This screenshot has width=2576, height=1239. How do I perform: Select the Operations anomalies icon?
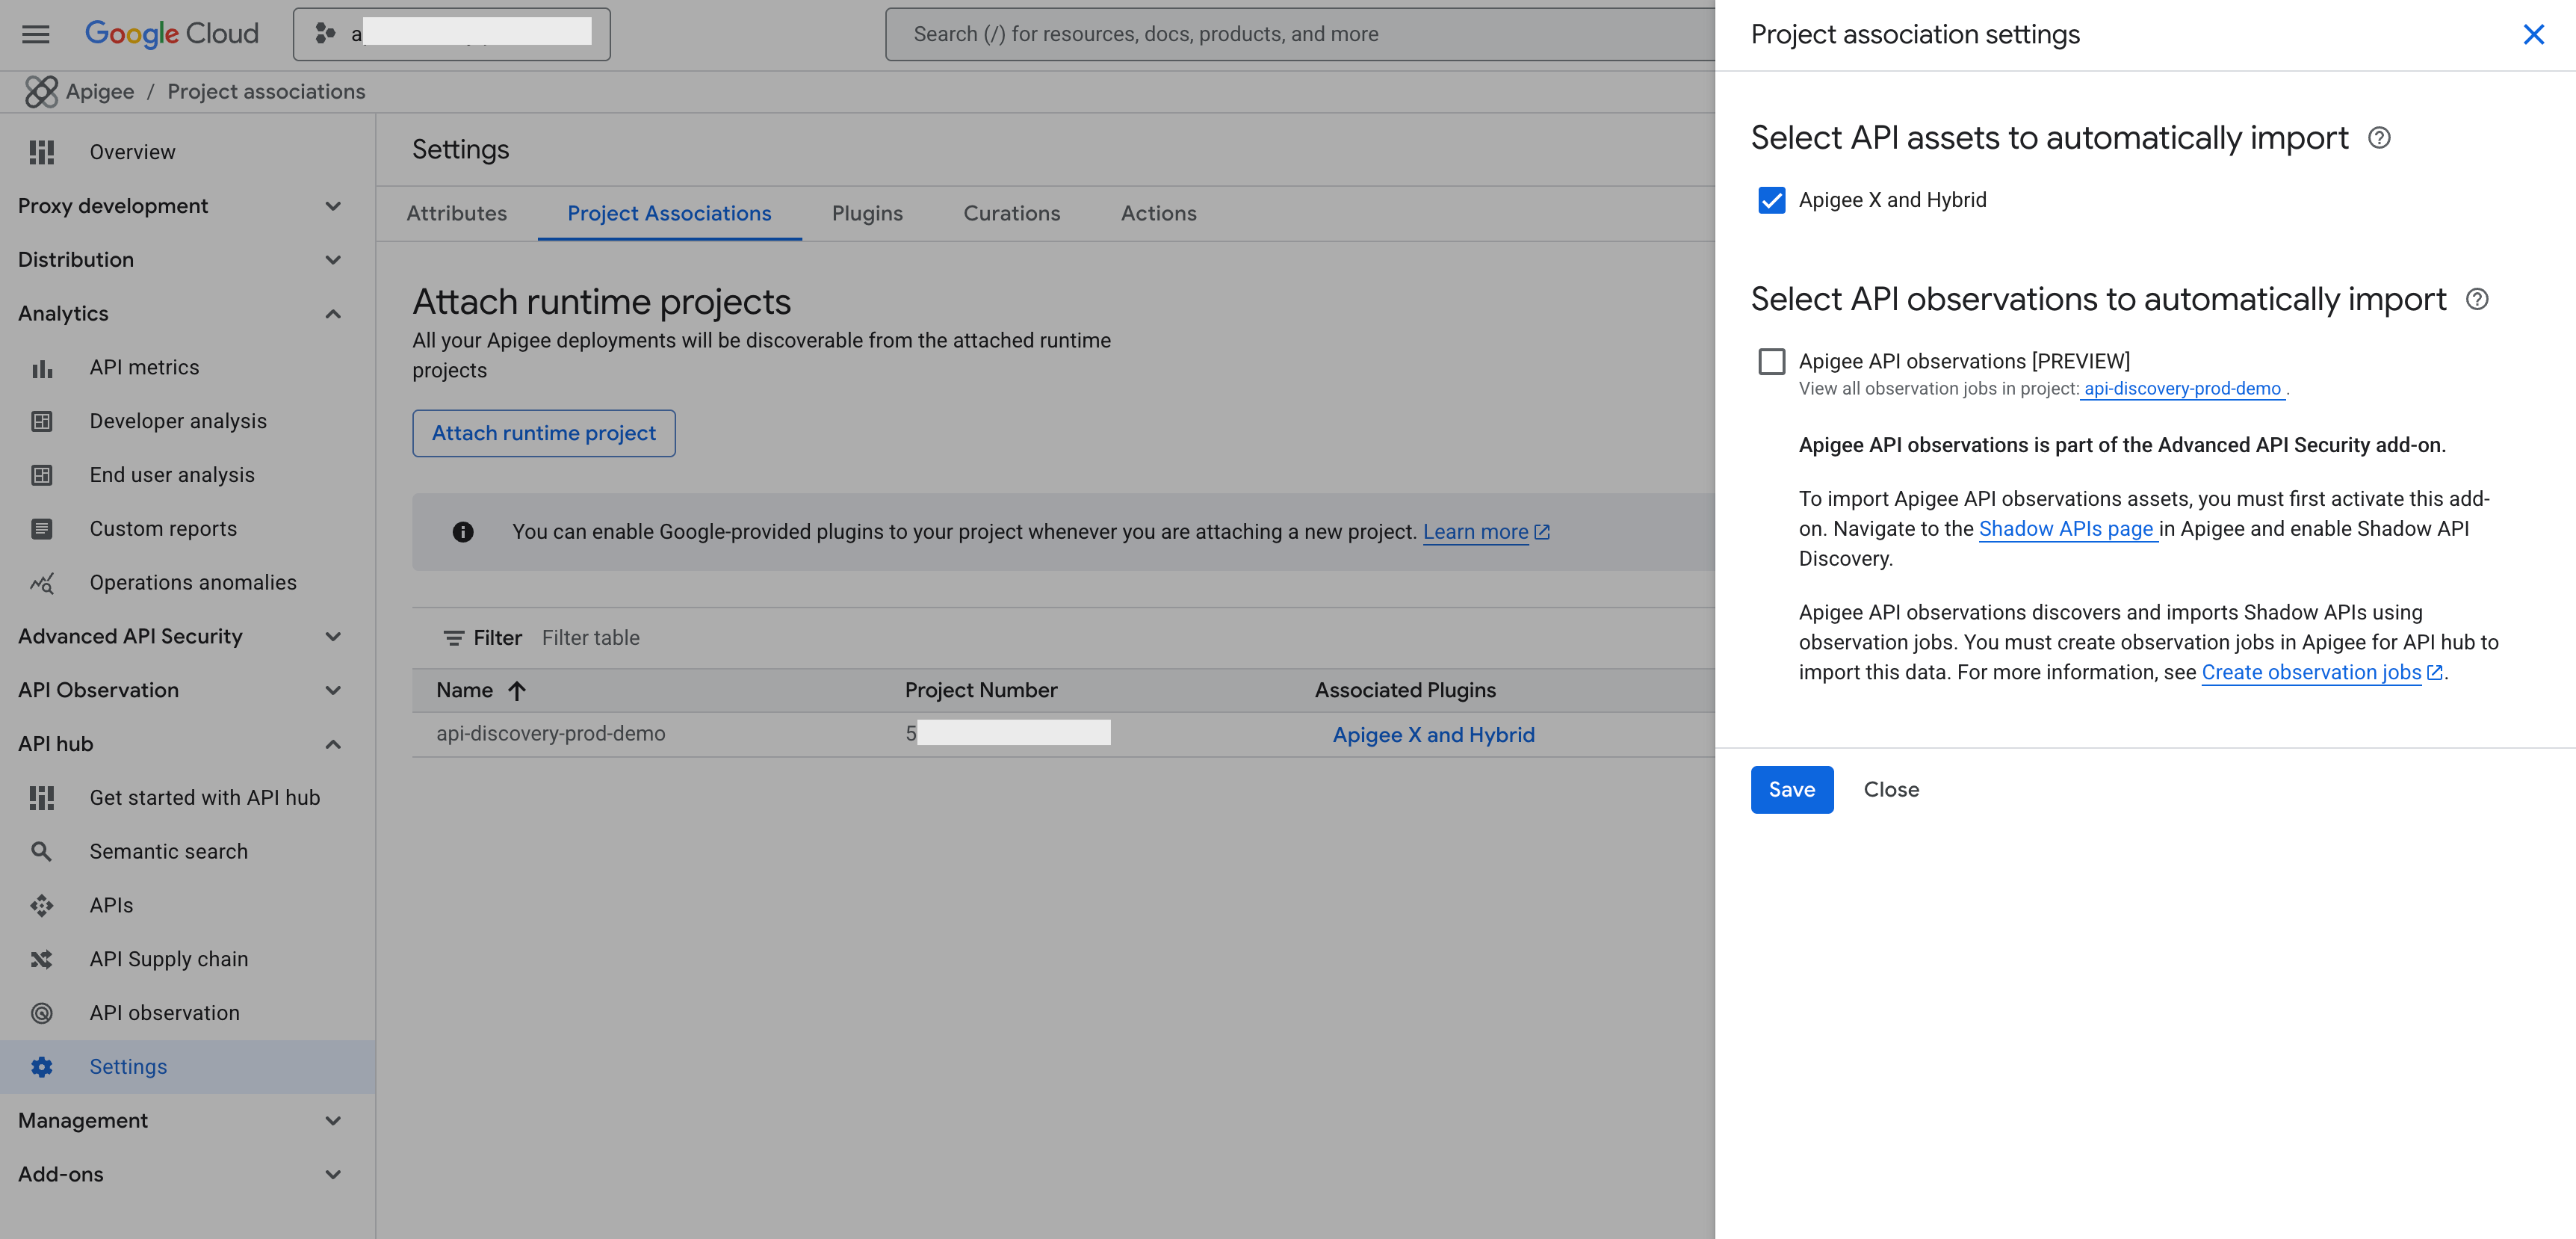pyautogui.click(x=41, y=582)
